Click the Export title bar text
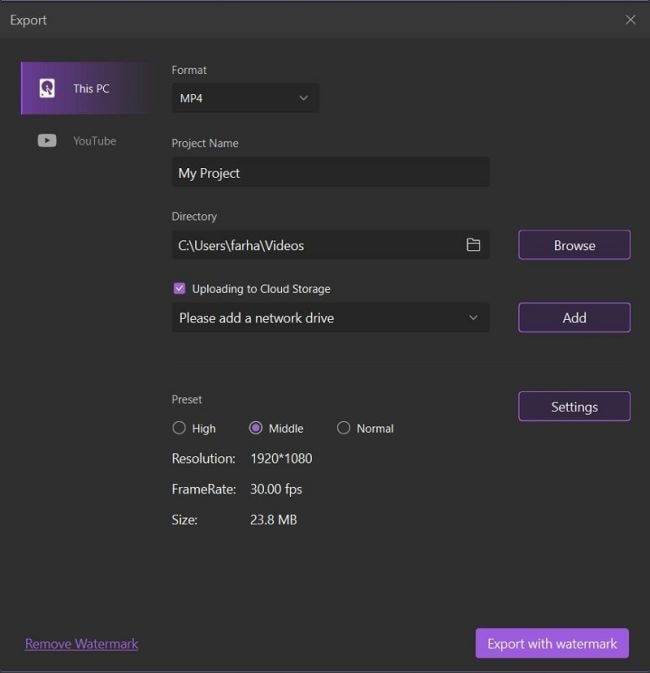650x673 pixels. click(x=29, y=20)
